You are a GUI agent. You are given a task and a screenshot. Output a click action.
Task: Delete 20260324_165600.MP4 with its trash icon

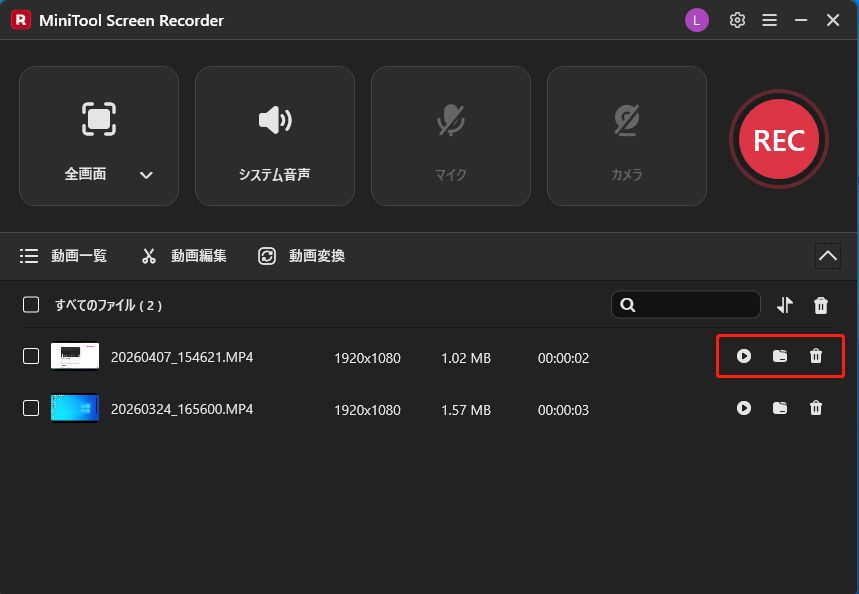[x=816, y=408]
